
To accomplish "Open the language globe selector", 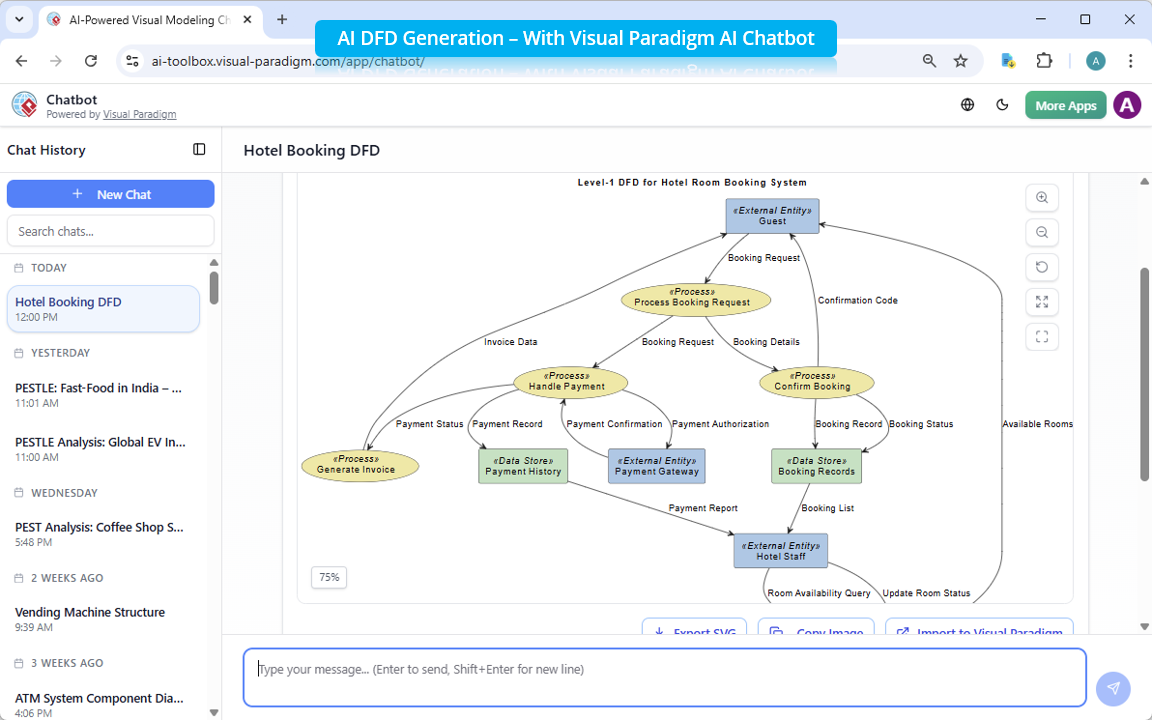I will point(967,104).
